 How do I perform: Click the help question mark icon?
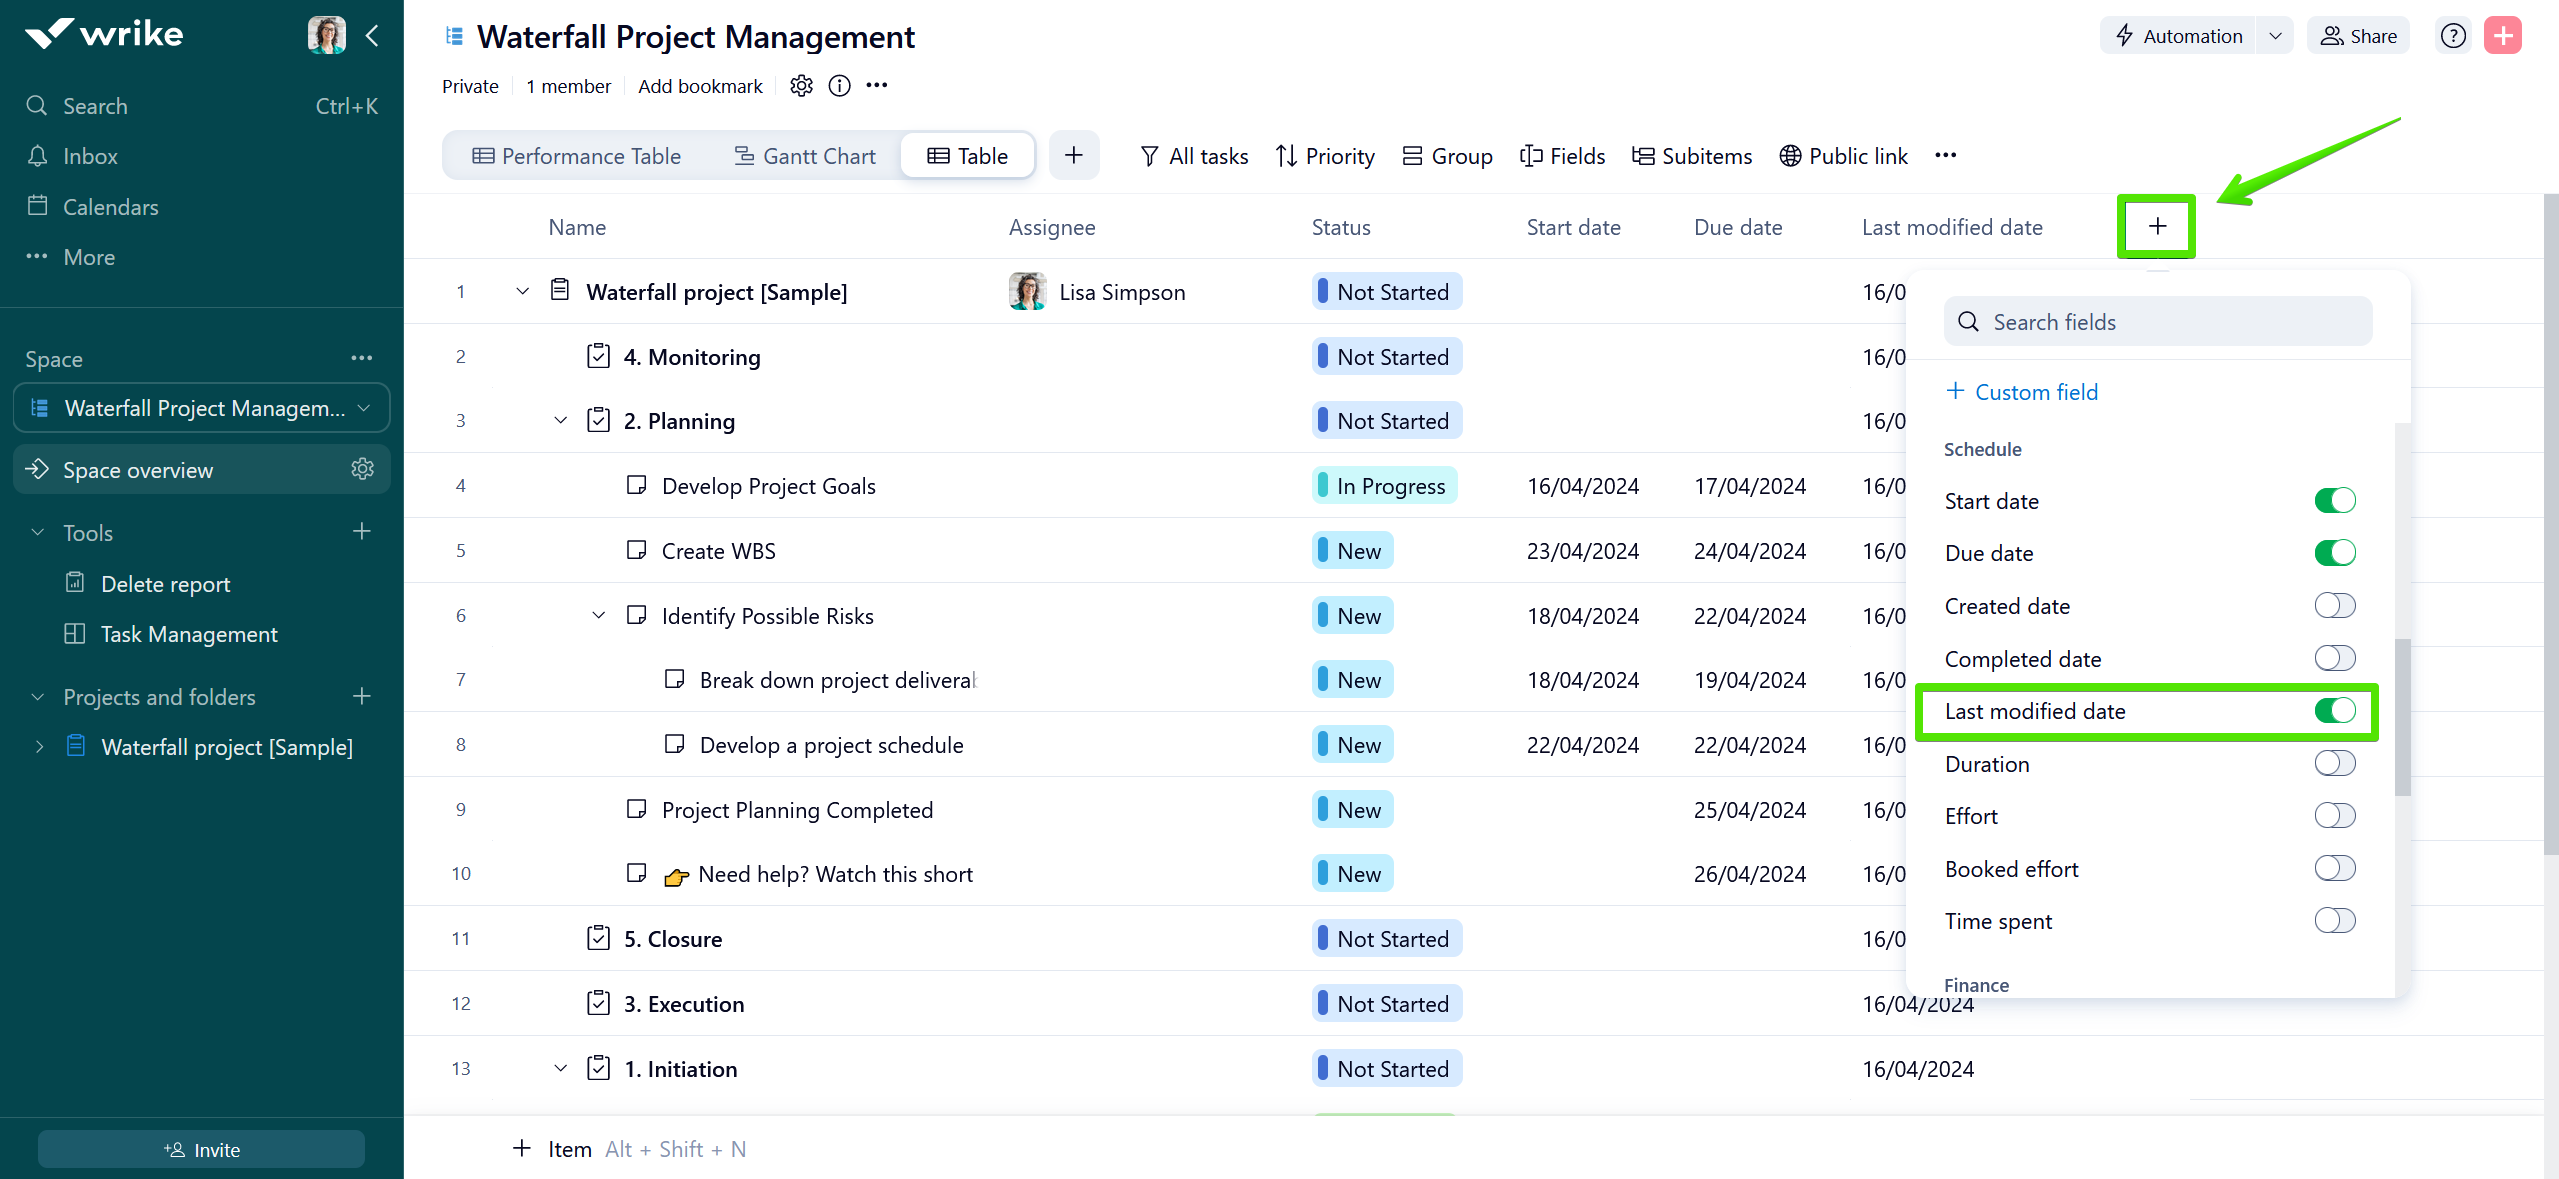(x=2453, y=36)
